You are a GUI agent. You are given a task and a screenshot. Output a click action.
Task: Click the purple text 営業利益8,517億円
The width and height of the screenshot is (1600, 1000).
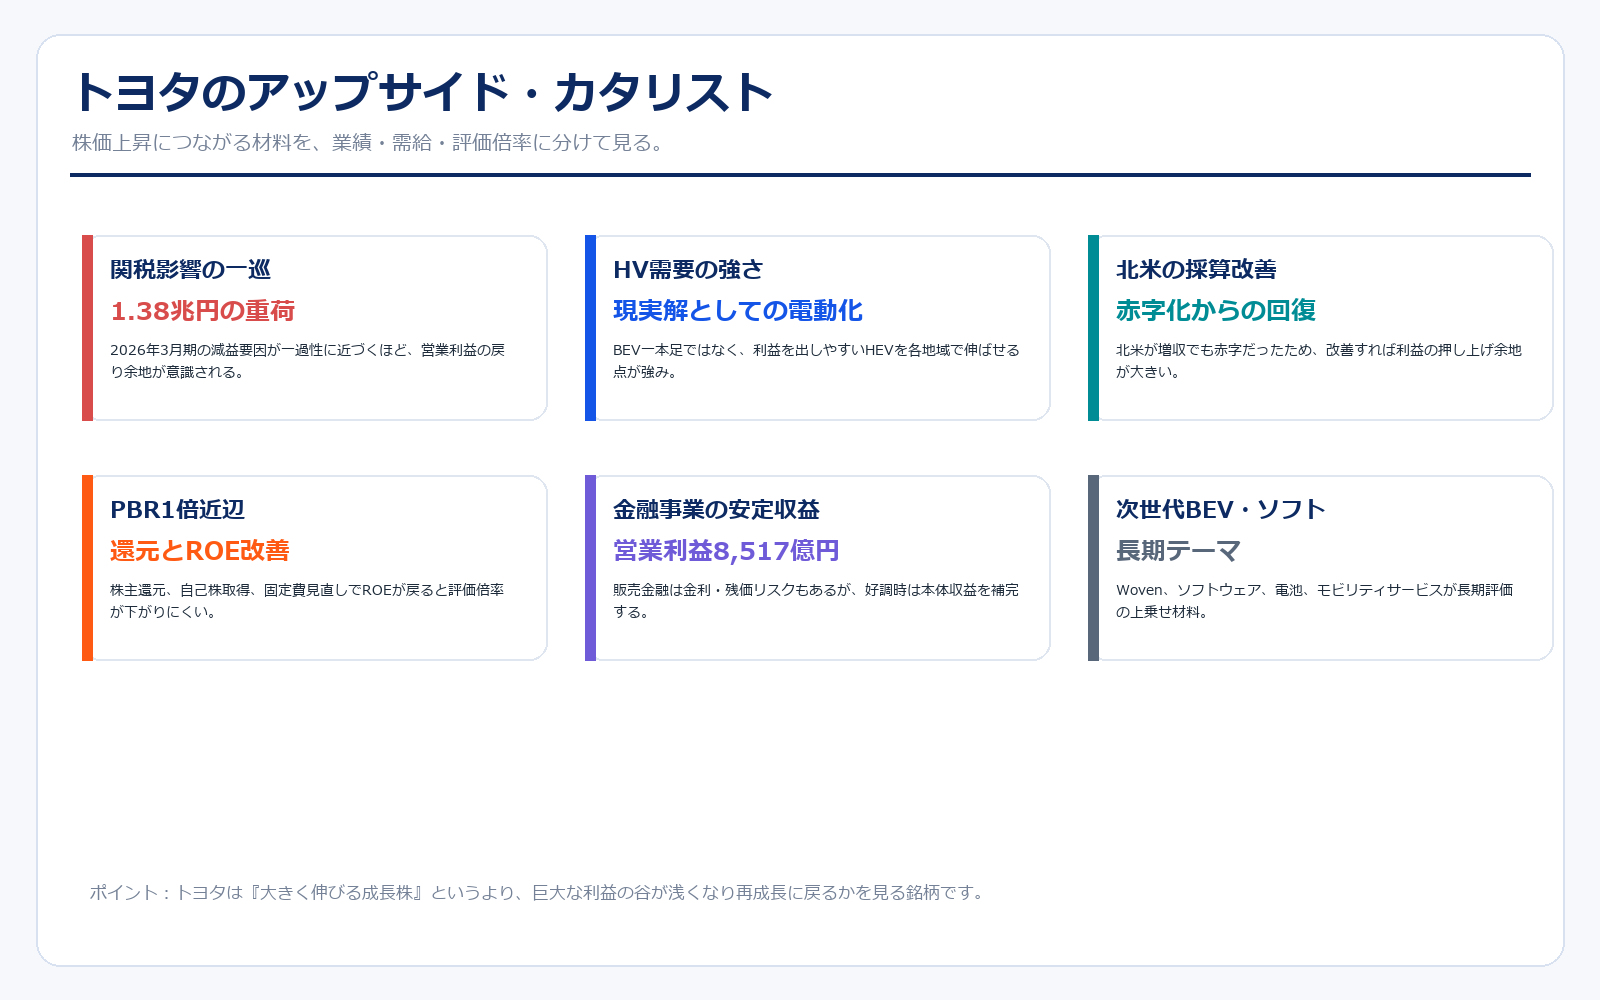point(726,551)
